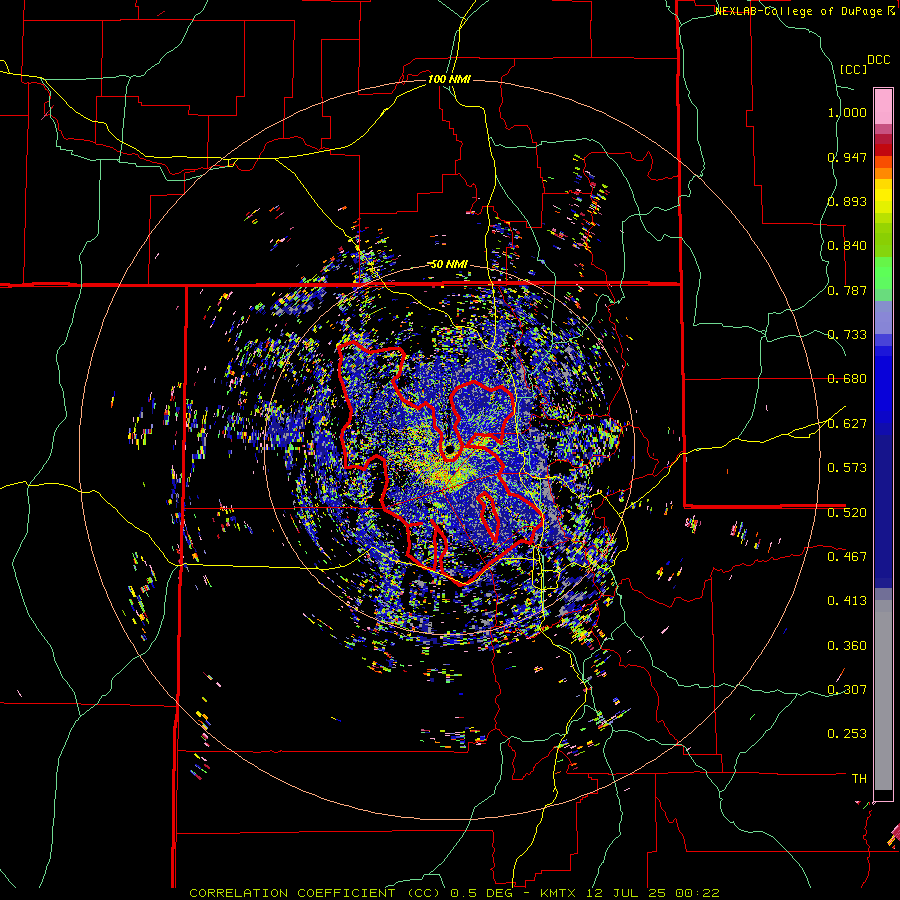Click the 0.893 scale value
Screen dimensions: 900x900
click(847, 201)
